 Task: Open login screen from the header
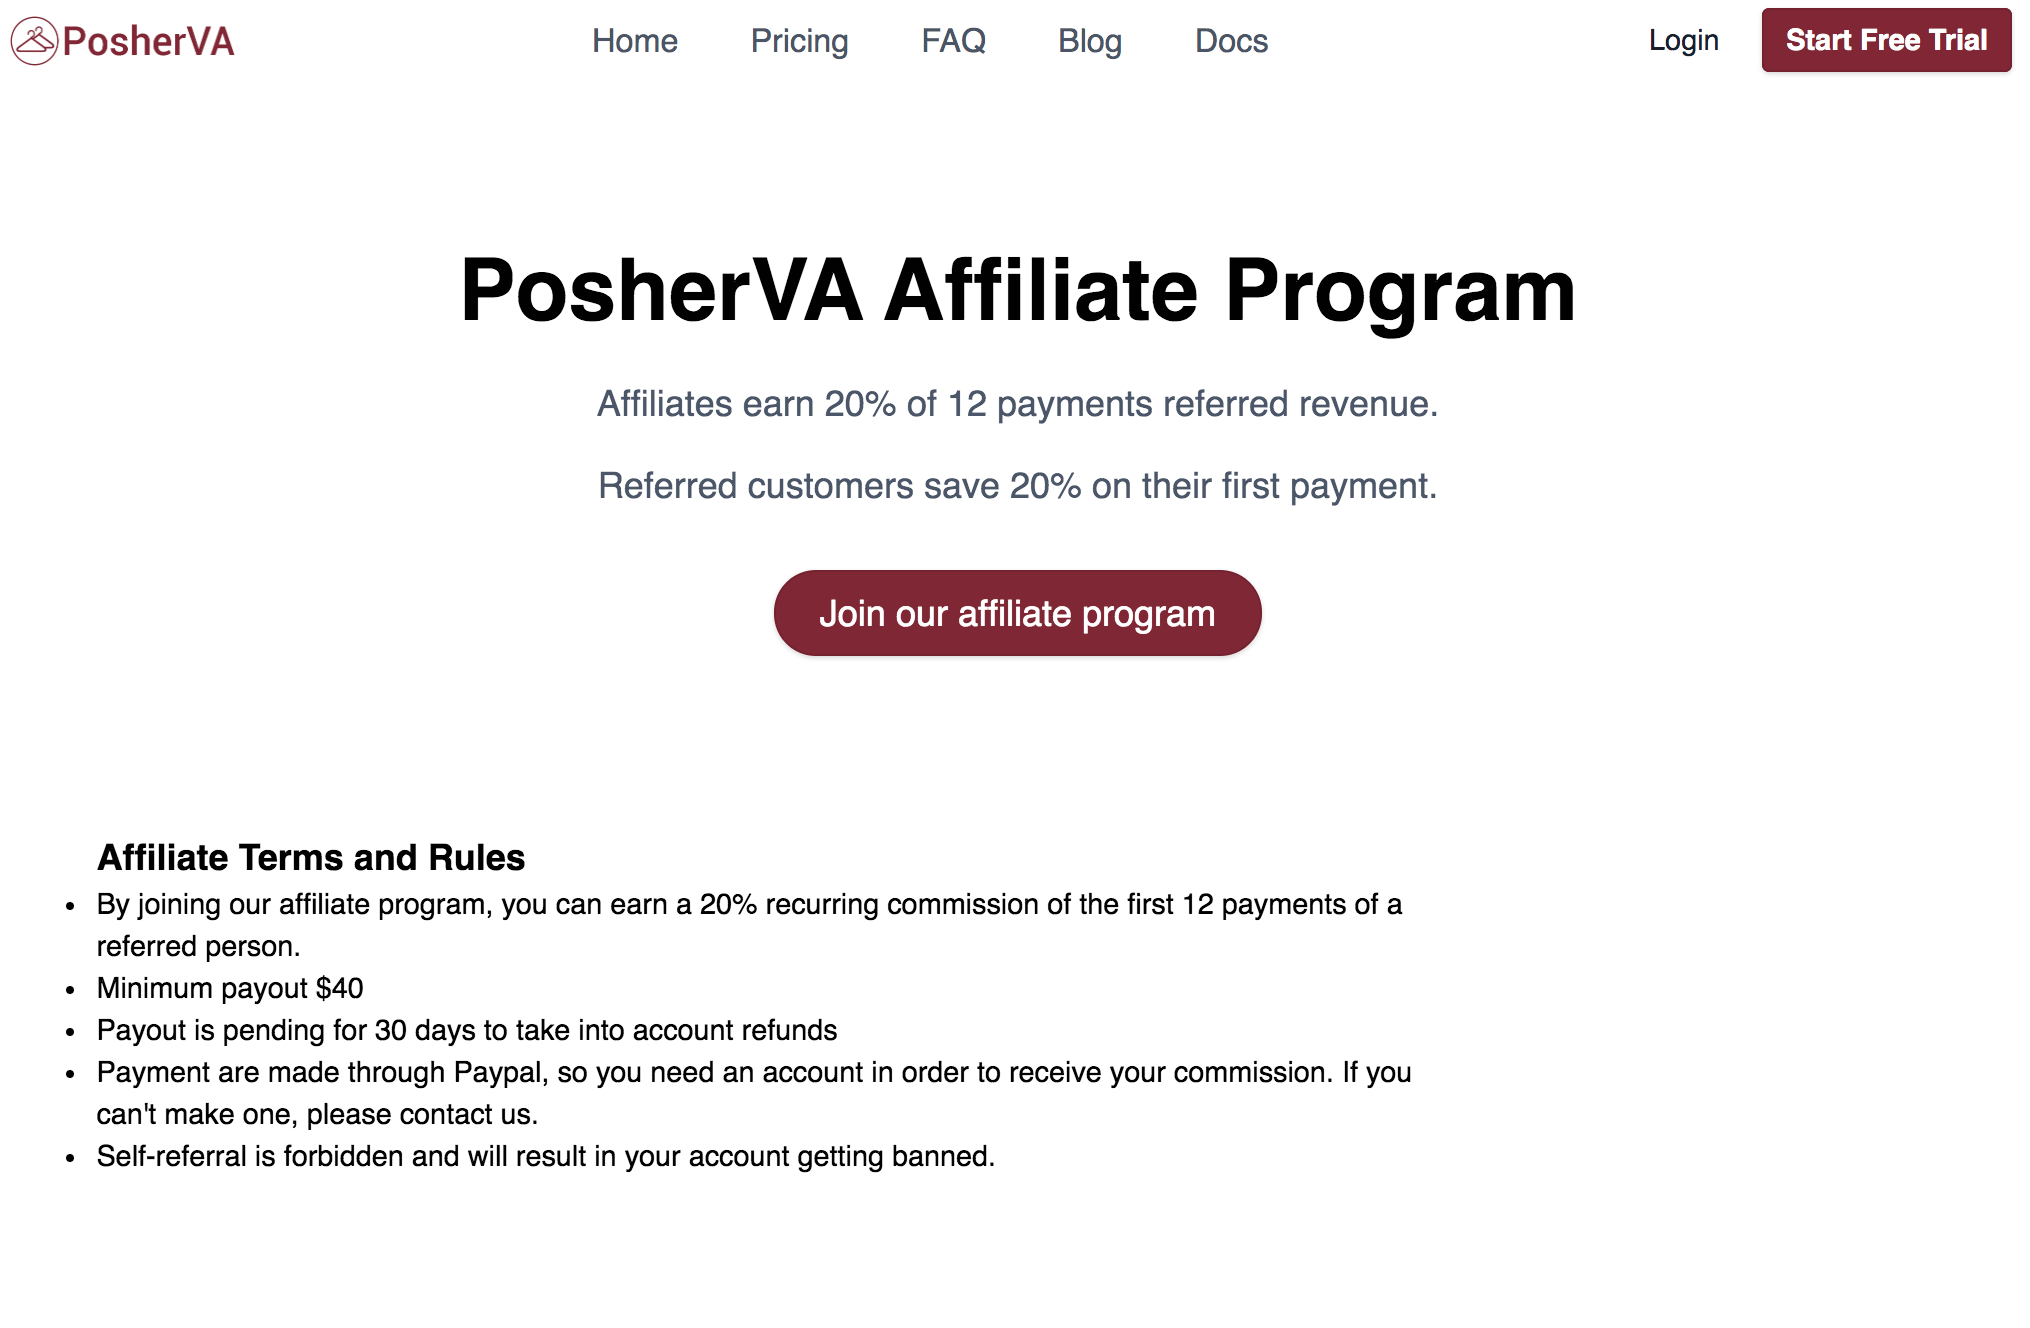(x=1684, y=40)
